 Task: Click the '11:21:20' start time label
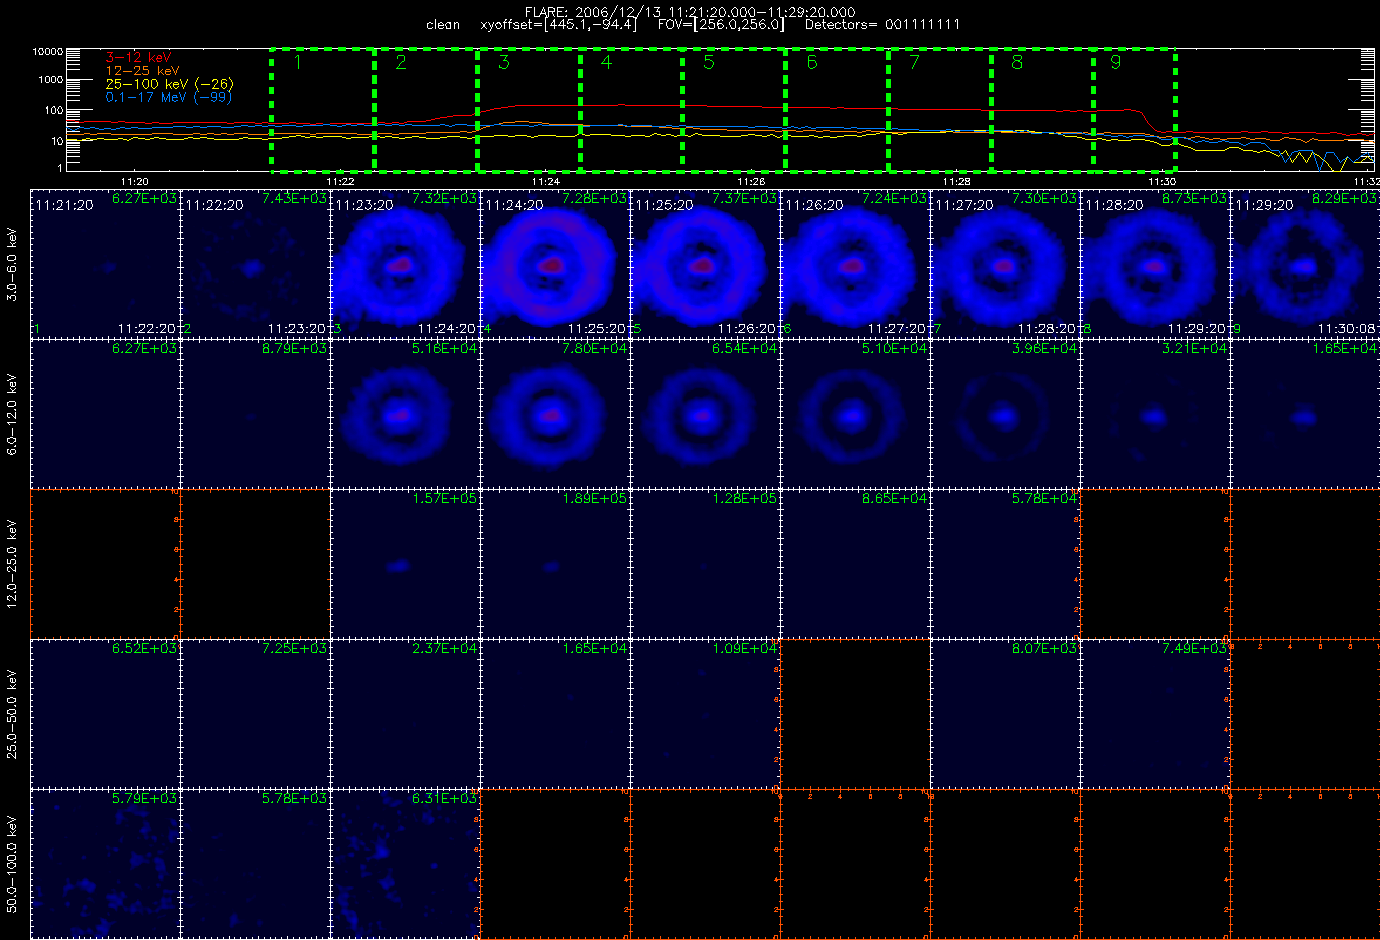[64, 205]
